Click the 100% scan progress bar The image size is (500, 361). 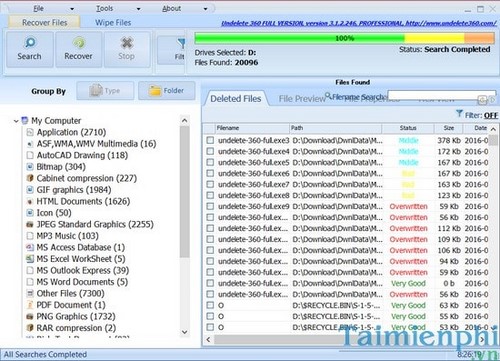point(344,38)
